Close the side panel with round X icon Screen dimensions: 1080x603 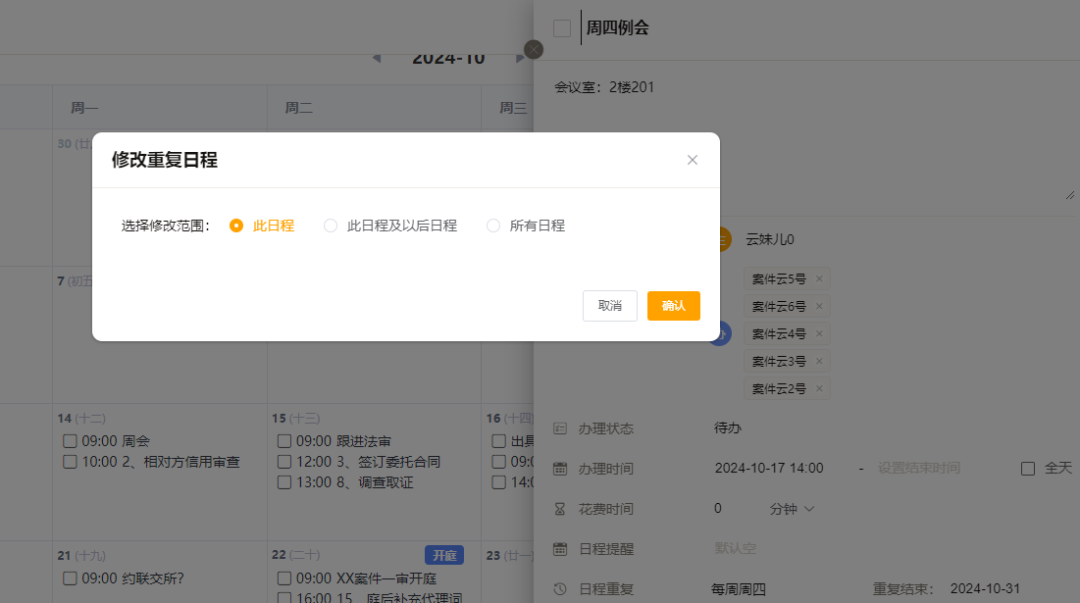(x=534, y=49)
